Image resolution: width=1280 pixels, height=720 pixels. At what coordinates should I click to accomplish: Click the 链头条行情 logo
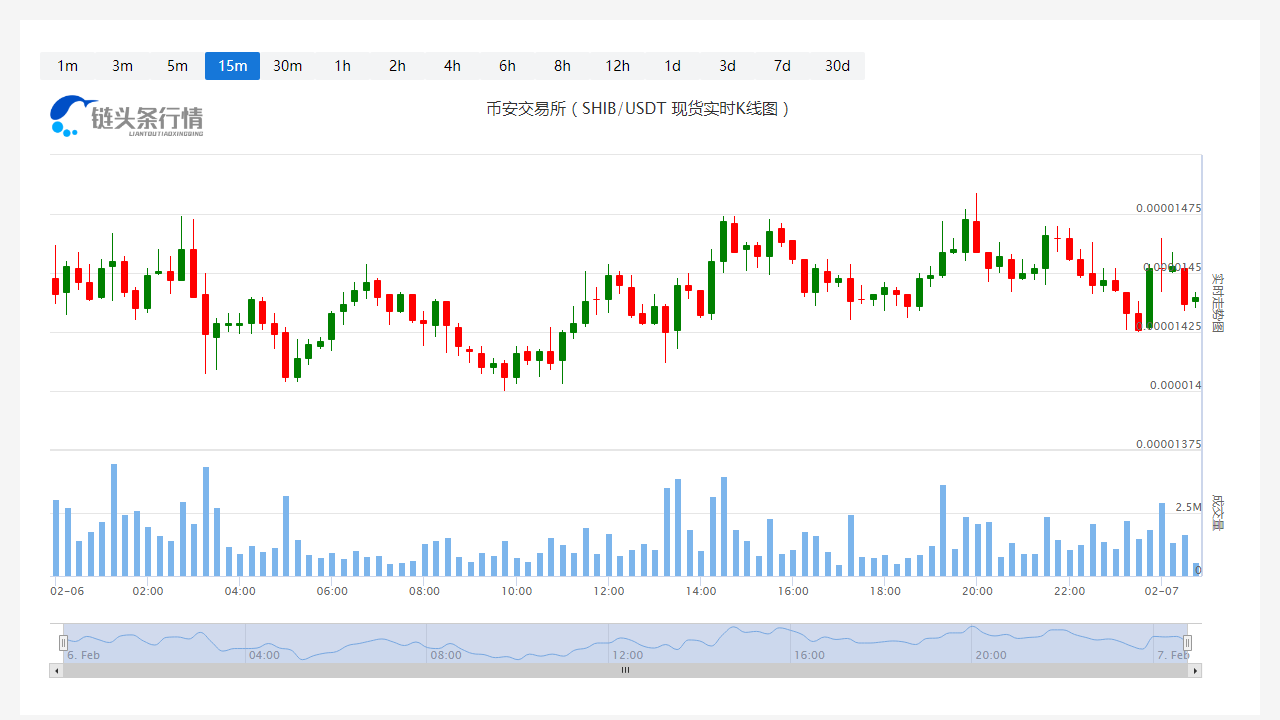tap(127, 116)
